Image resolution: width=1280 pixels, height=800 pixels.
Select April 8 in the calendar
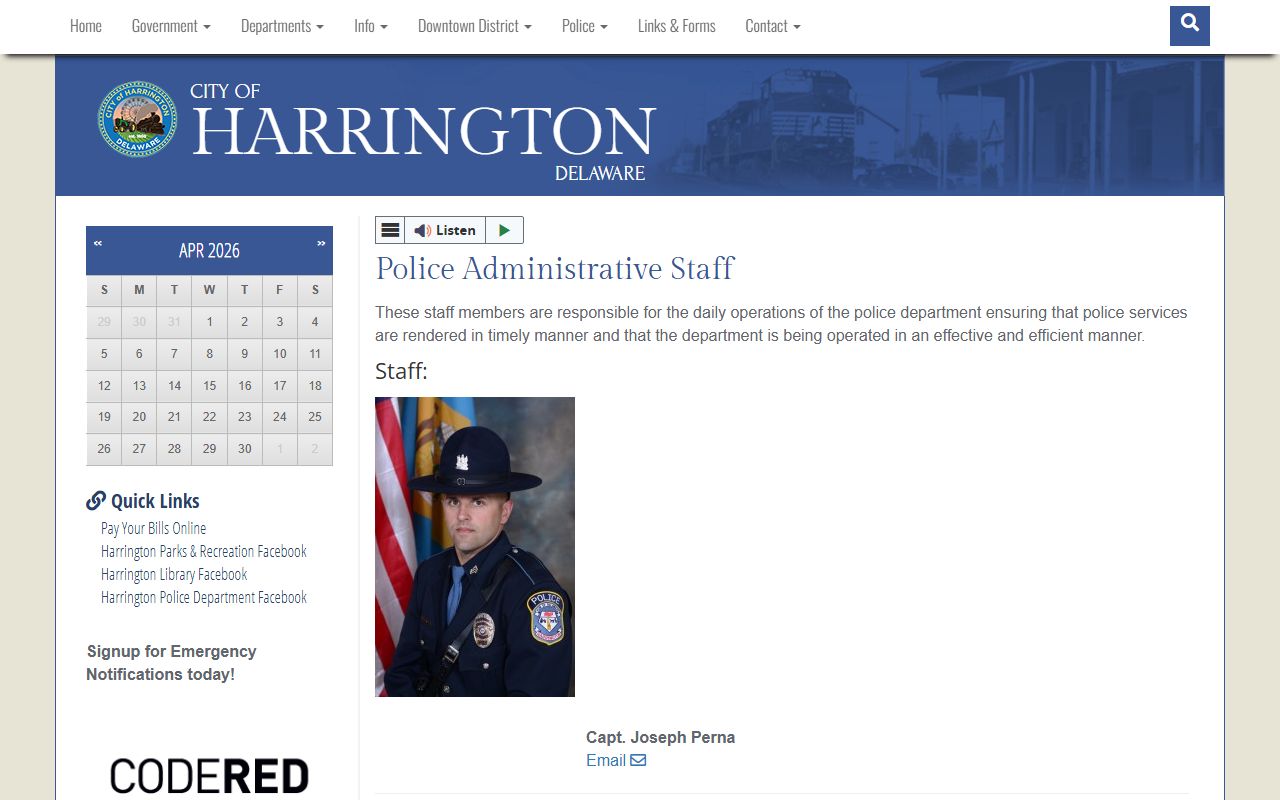[209, 354]
